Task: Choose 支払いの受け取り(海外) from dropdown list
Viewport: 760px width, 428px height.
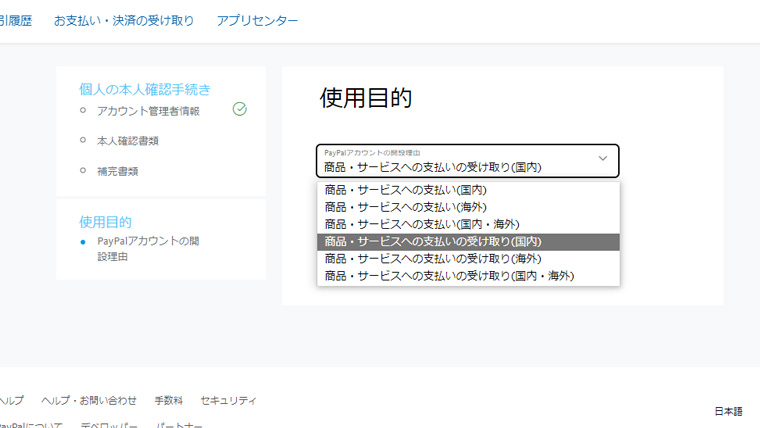Action: 432,258
